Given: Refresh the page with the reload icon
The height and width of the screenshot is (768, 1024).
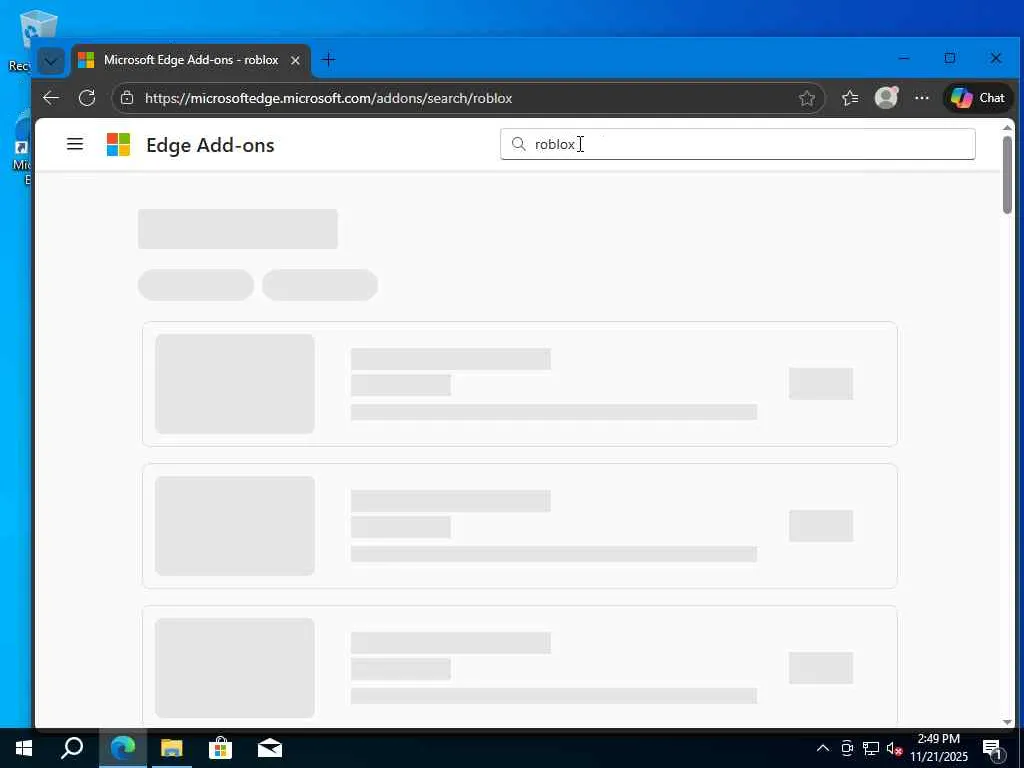Looking at the screenshot, I should coord(87,98).
